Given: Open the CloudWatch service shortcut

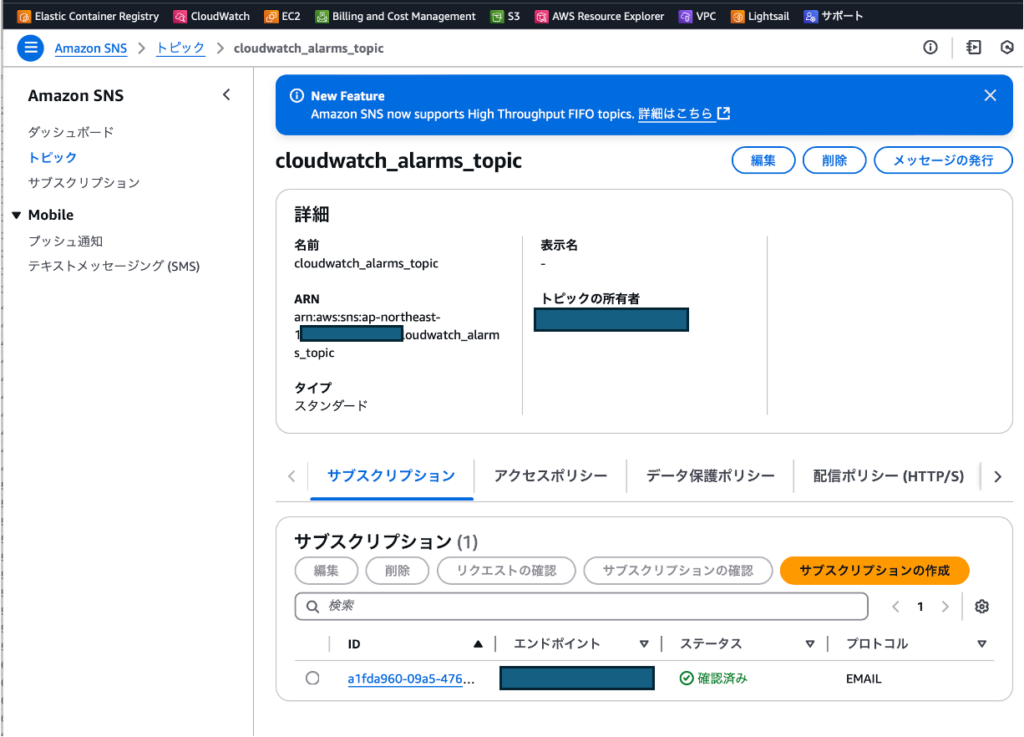Looking at the screenshot, I should [x=212, y=16].
